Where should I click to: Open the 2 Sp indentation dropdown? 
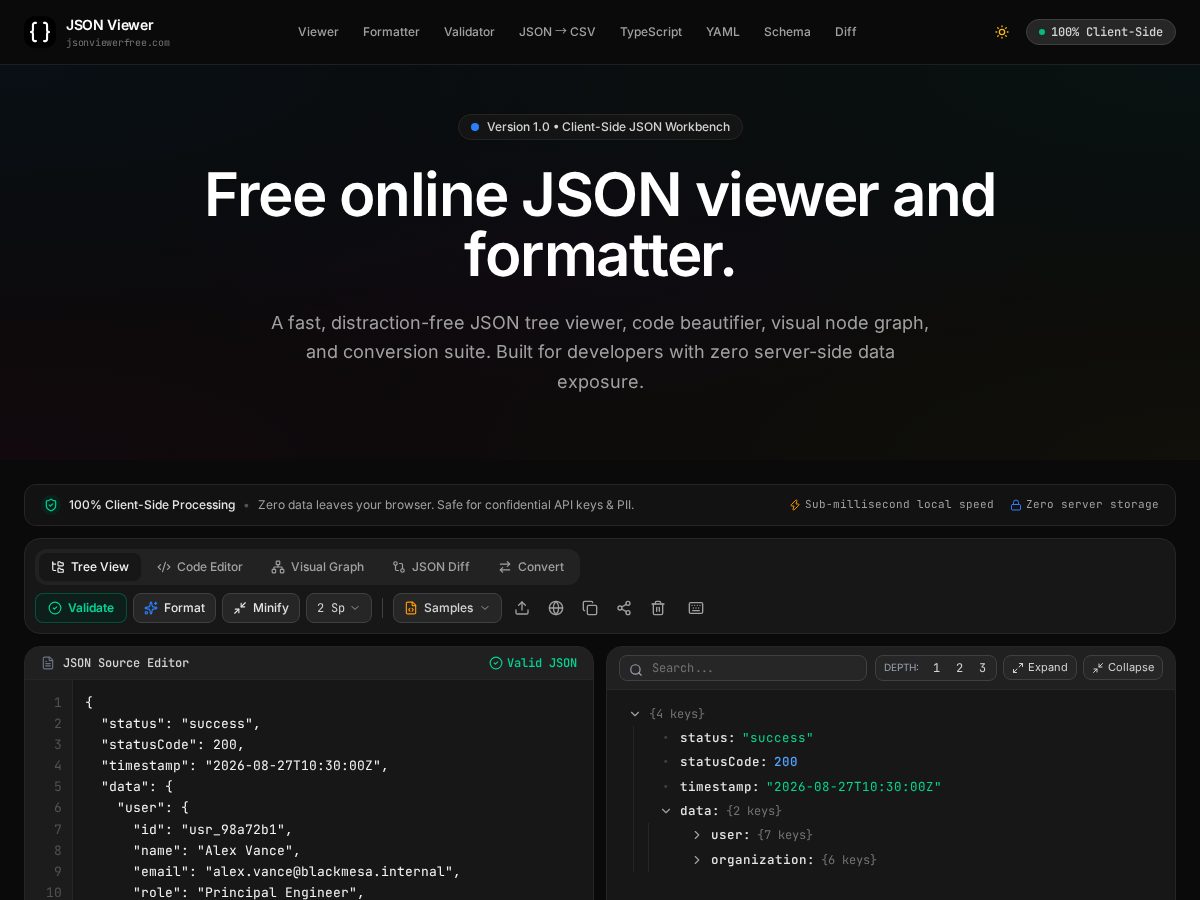point(339,608)
